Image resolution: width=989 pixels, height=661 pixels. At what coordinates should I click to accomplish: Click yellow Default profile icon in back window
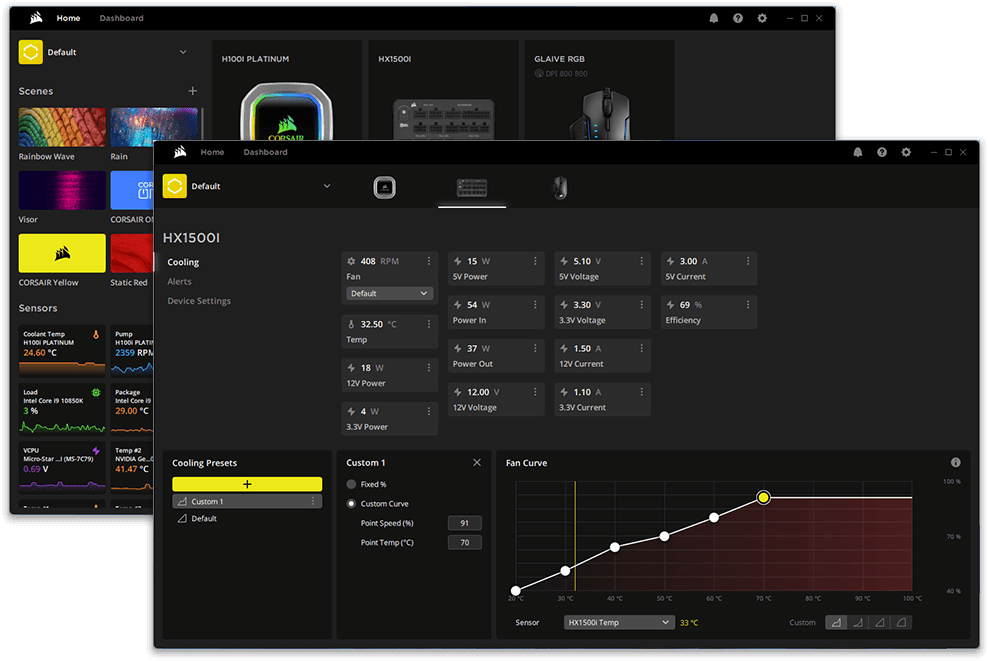(30, 52)
